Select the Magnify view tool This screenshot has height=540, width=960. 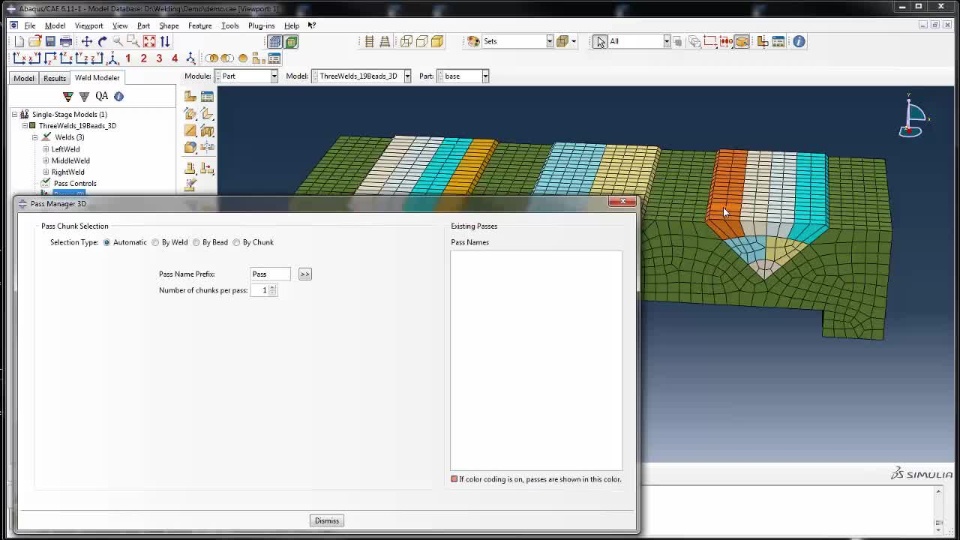[x=118, y=42]
